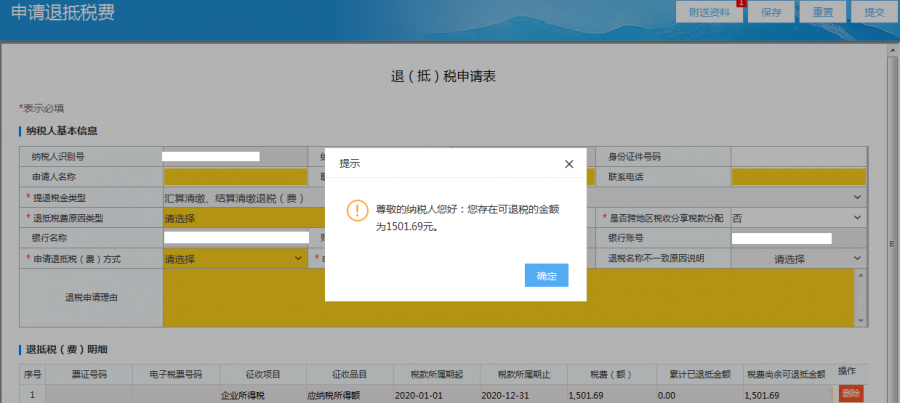
Task: Click the reason text area scroll-down arrow
Action: pyautogui.click(x=860, y=320)
